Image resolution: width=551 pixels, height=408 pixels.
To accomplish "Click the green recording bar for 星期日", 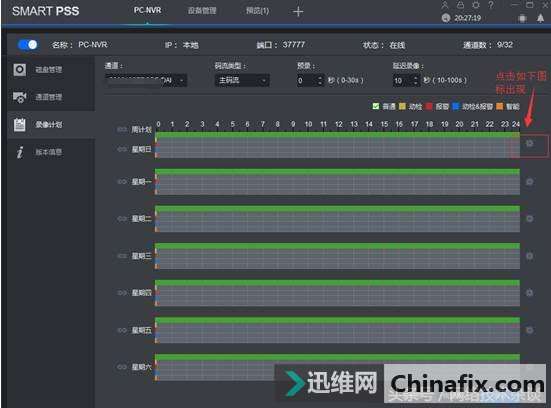I will (337, 135).
